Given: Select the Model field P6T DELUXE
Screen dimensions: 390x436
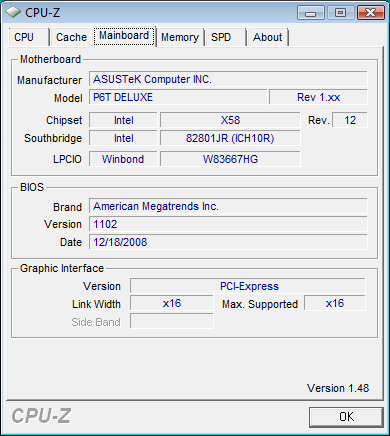Looking at the screenshot, I should pos(178,97).
